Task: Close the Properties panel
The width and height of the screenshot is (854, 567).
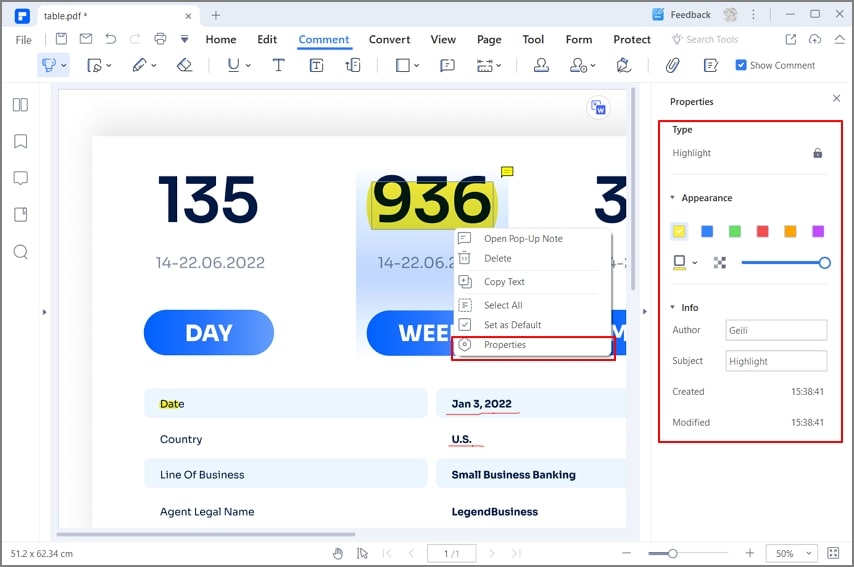Action: pyautogui.click(x=836, y=98)
